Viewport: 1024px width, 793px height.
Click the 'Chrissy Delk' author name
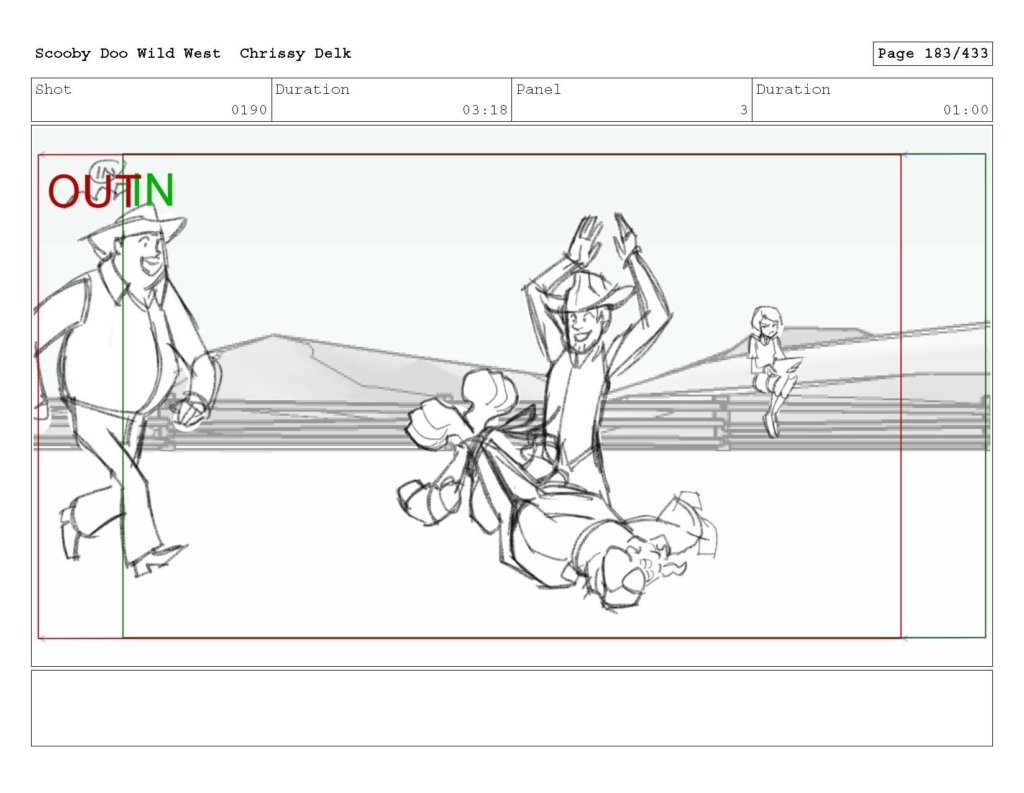coord(295,54)
